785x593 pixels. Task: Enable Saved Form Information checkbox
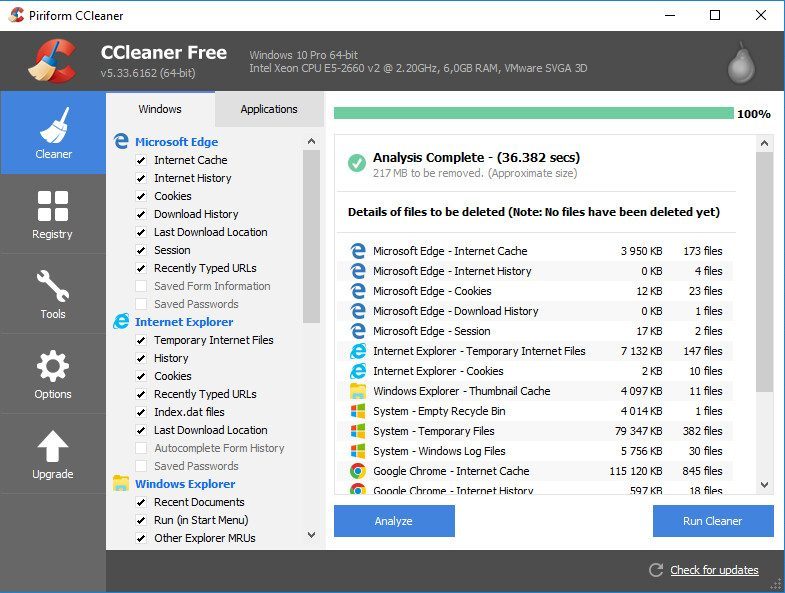141,286
